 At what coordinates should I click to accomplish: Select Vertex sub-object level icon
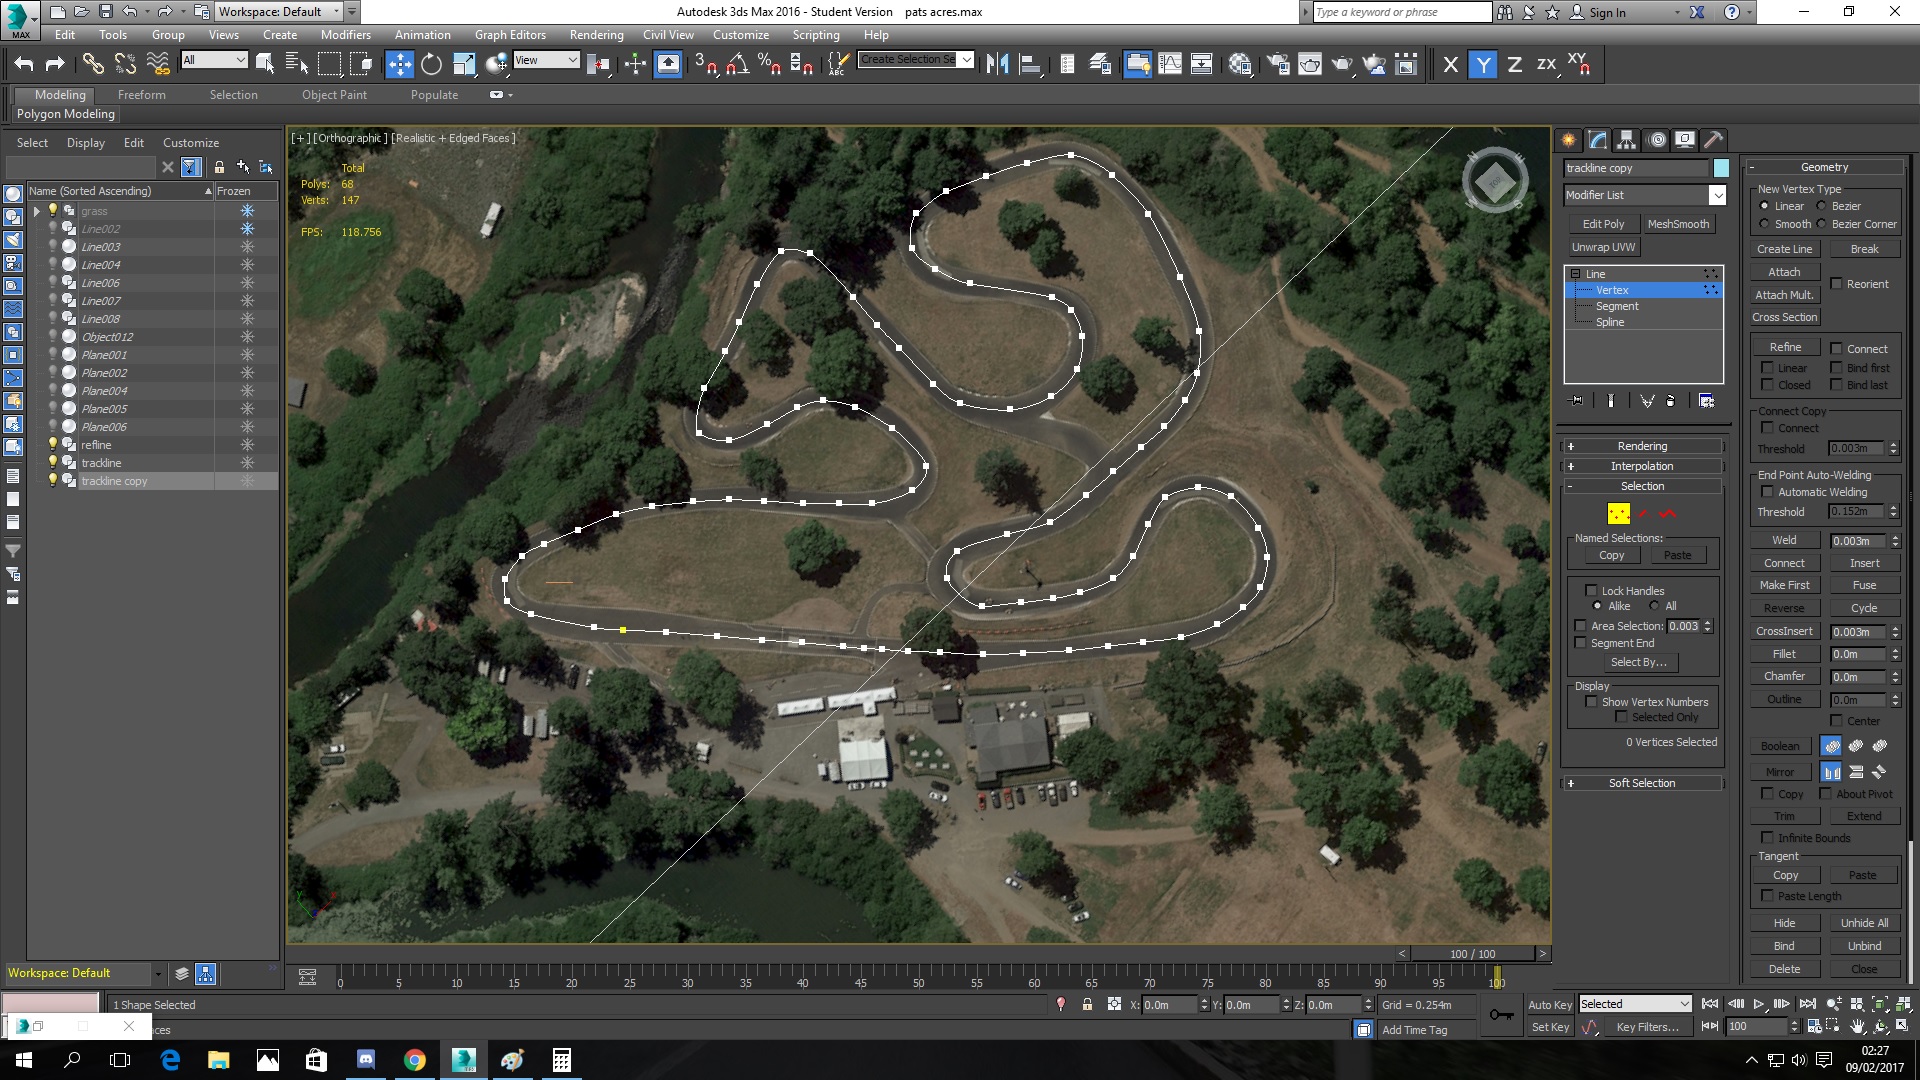[1618, 513]
